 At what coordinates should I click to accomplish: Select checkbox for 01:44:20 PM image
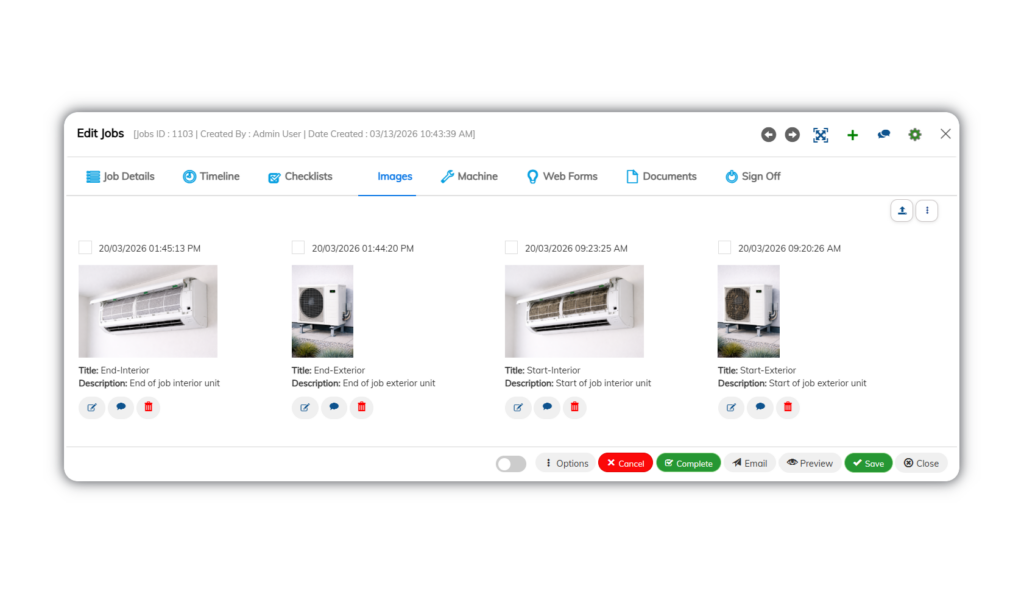[x=298, y=247]
